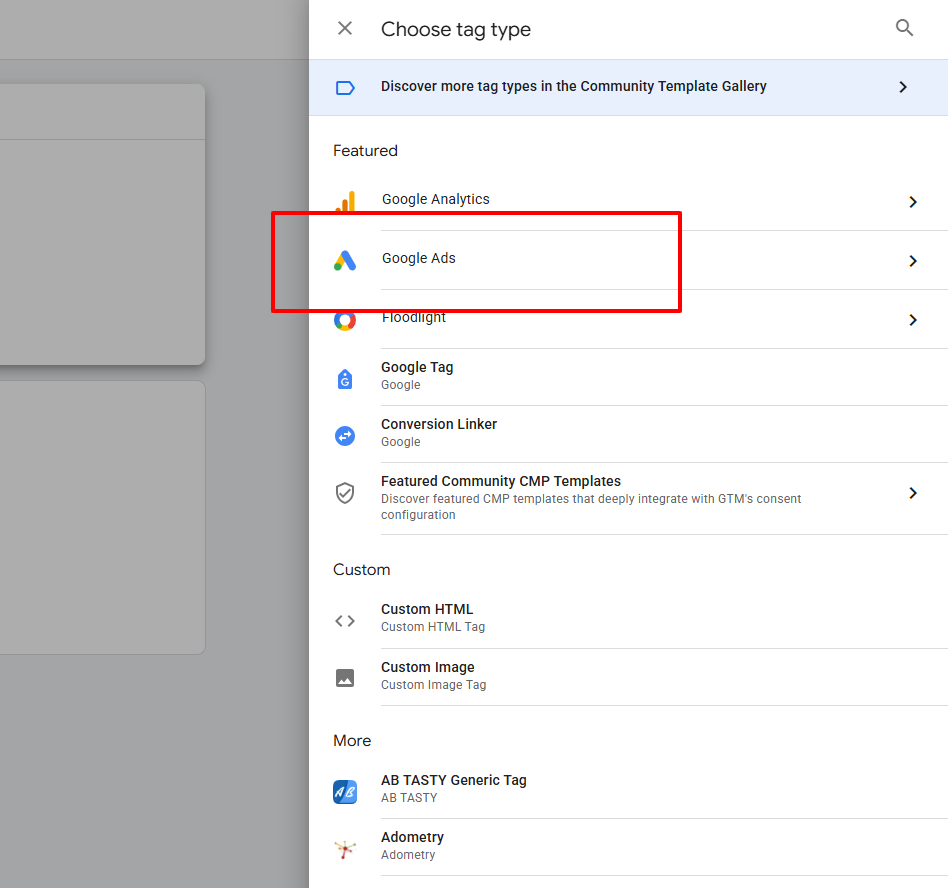Select the Adometry tag type
The image size is (948, 888).
point(628,846)
